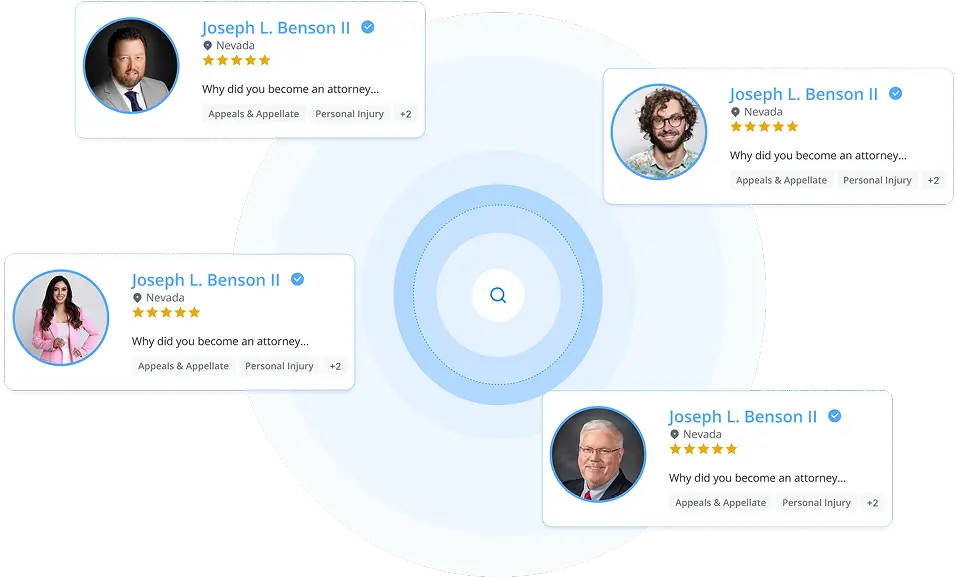Open Joseph L. Benson II name link beside the pink-blazer woman
The image size is (958, 577).
point(205,280)
